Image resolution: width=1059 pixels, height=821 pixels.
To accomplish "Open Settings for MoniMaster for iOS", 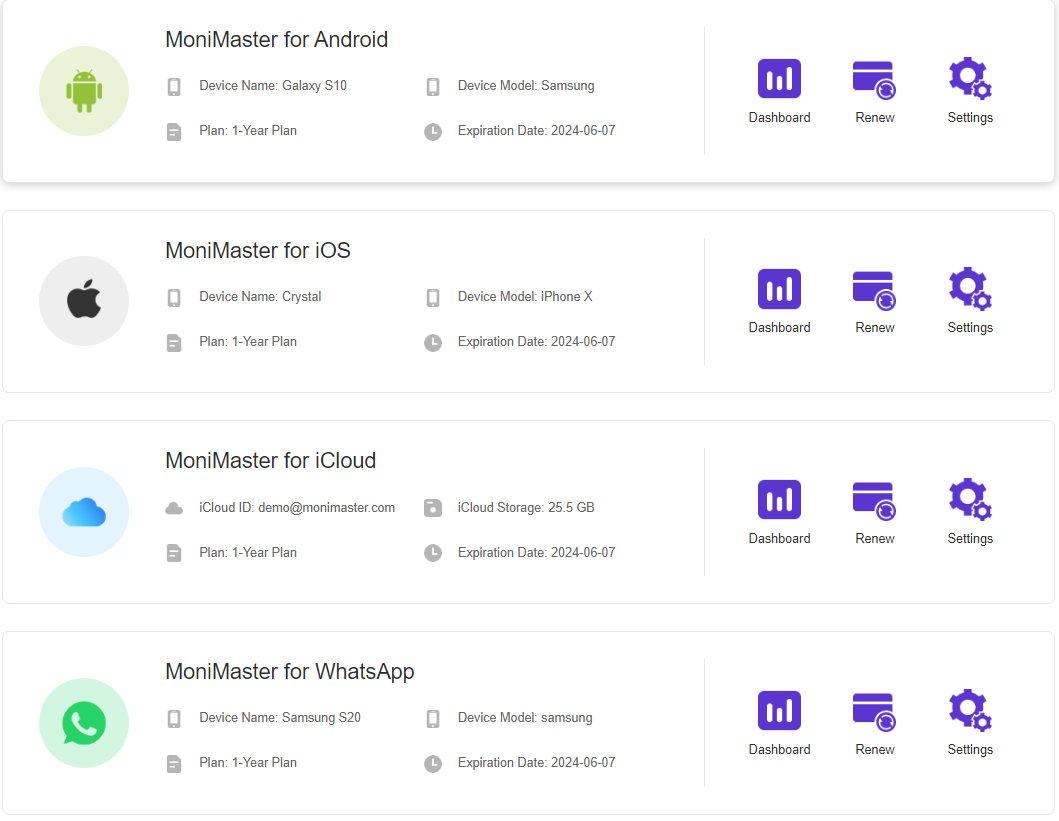I will coord(969,289).
